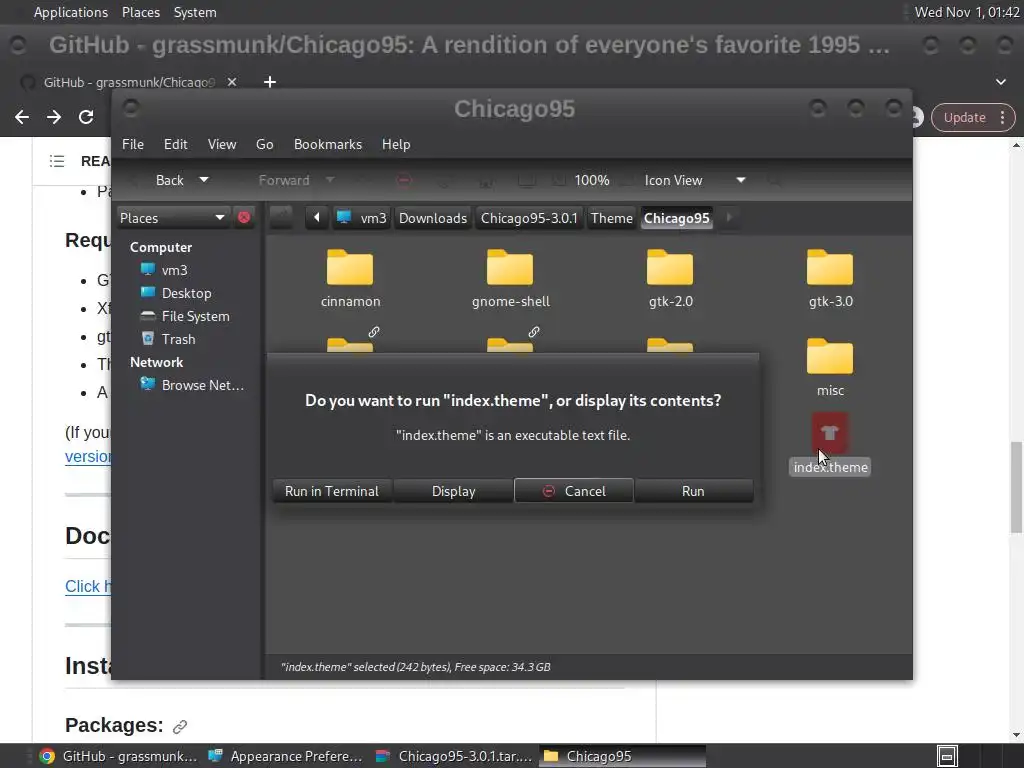The image size is (1024, 768).
Task: Switch to Appearance Preferences in taskbar
Action: click(x=285, y=756)
